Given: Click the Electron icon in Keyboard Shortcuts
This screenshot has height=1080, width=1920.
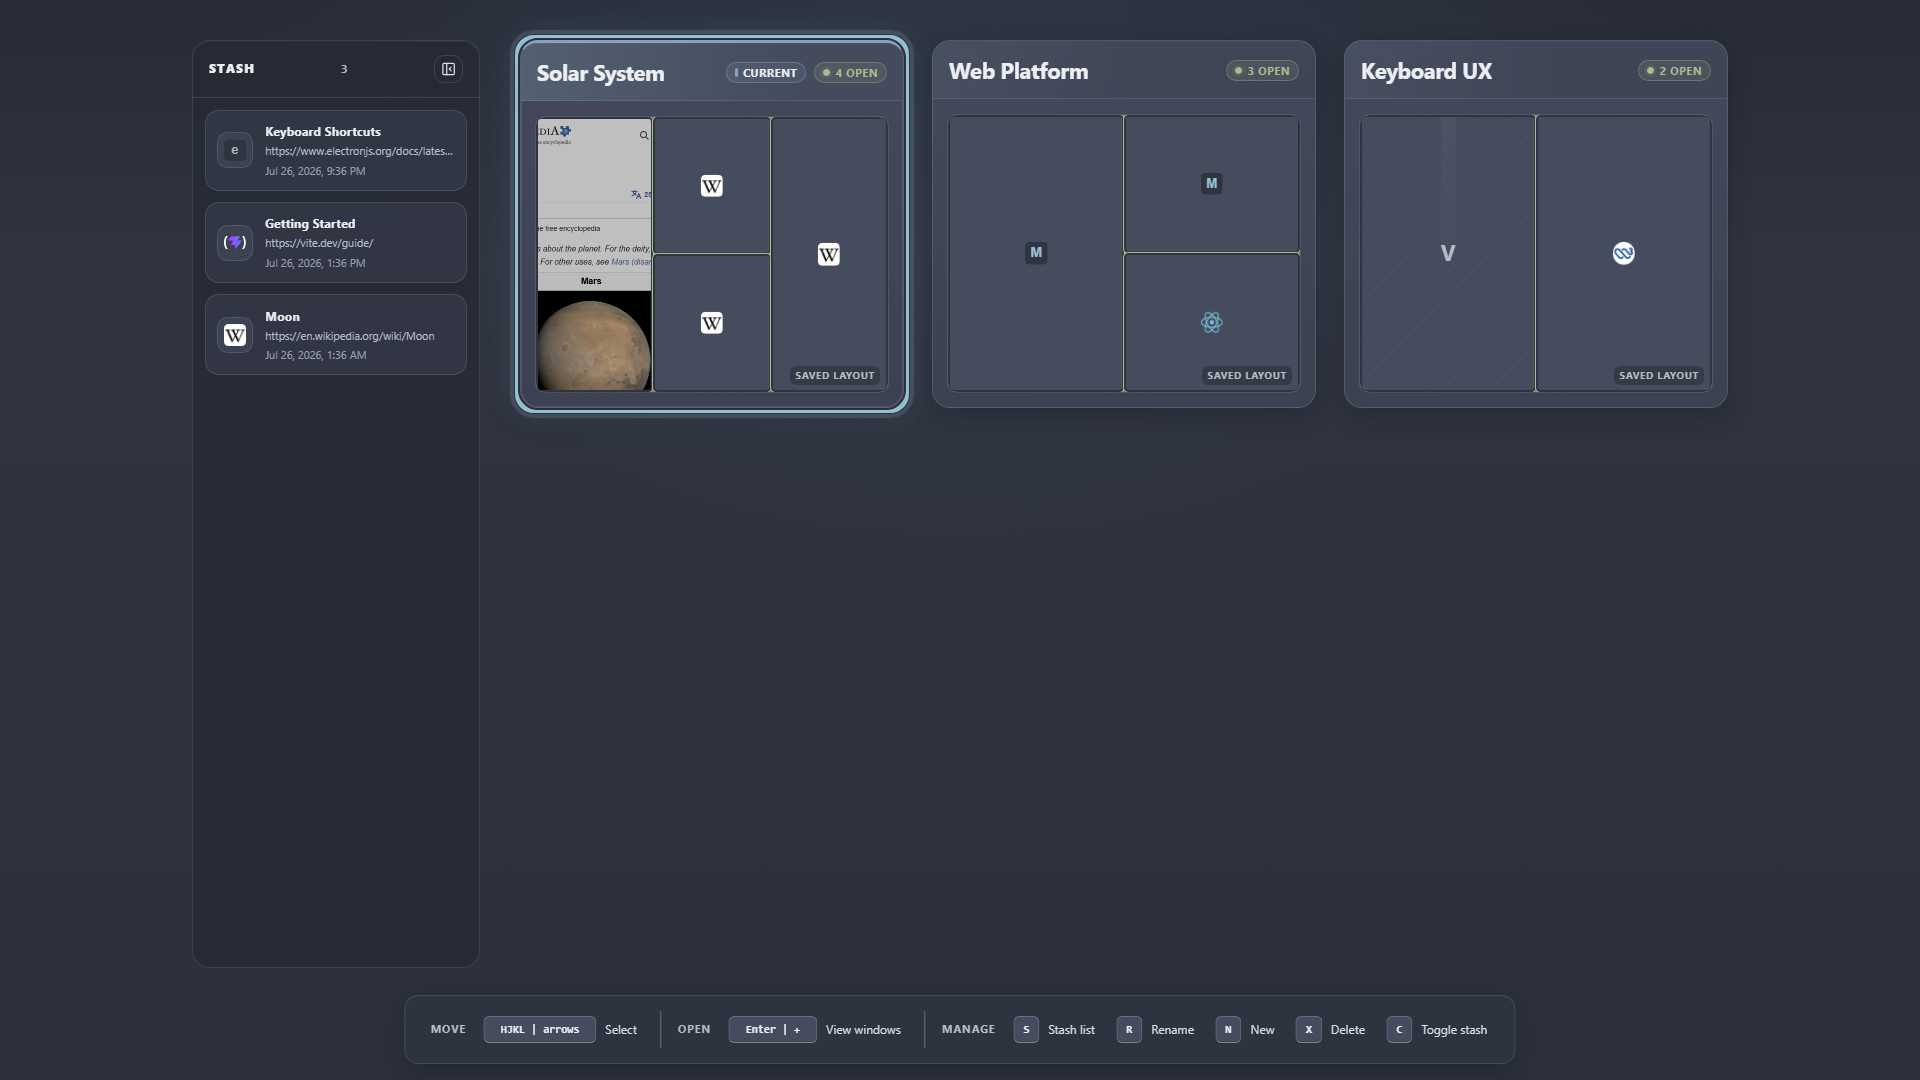Looking at the screenshot, I should tap(235, 151).
